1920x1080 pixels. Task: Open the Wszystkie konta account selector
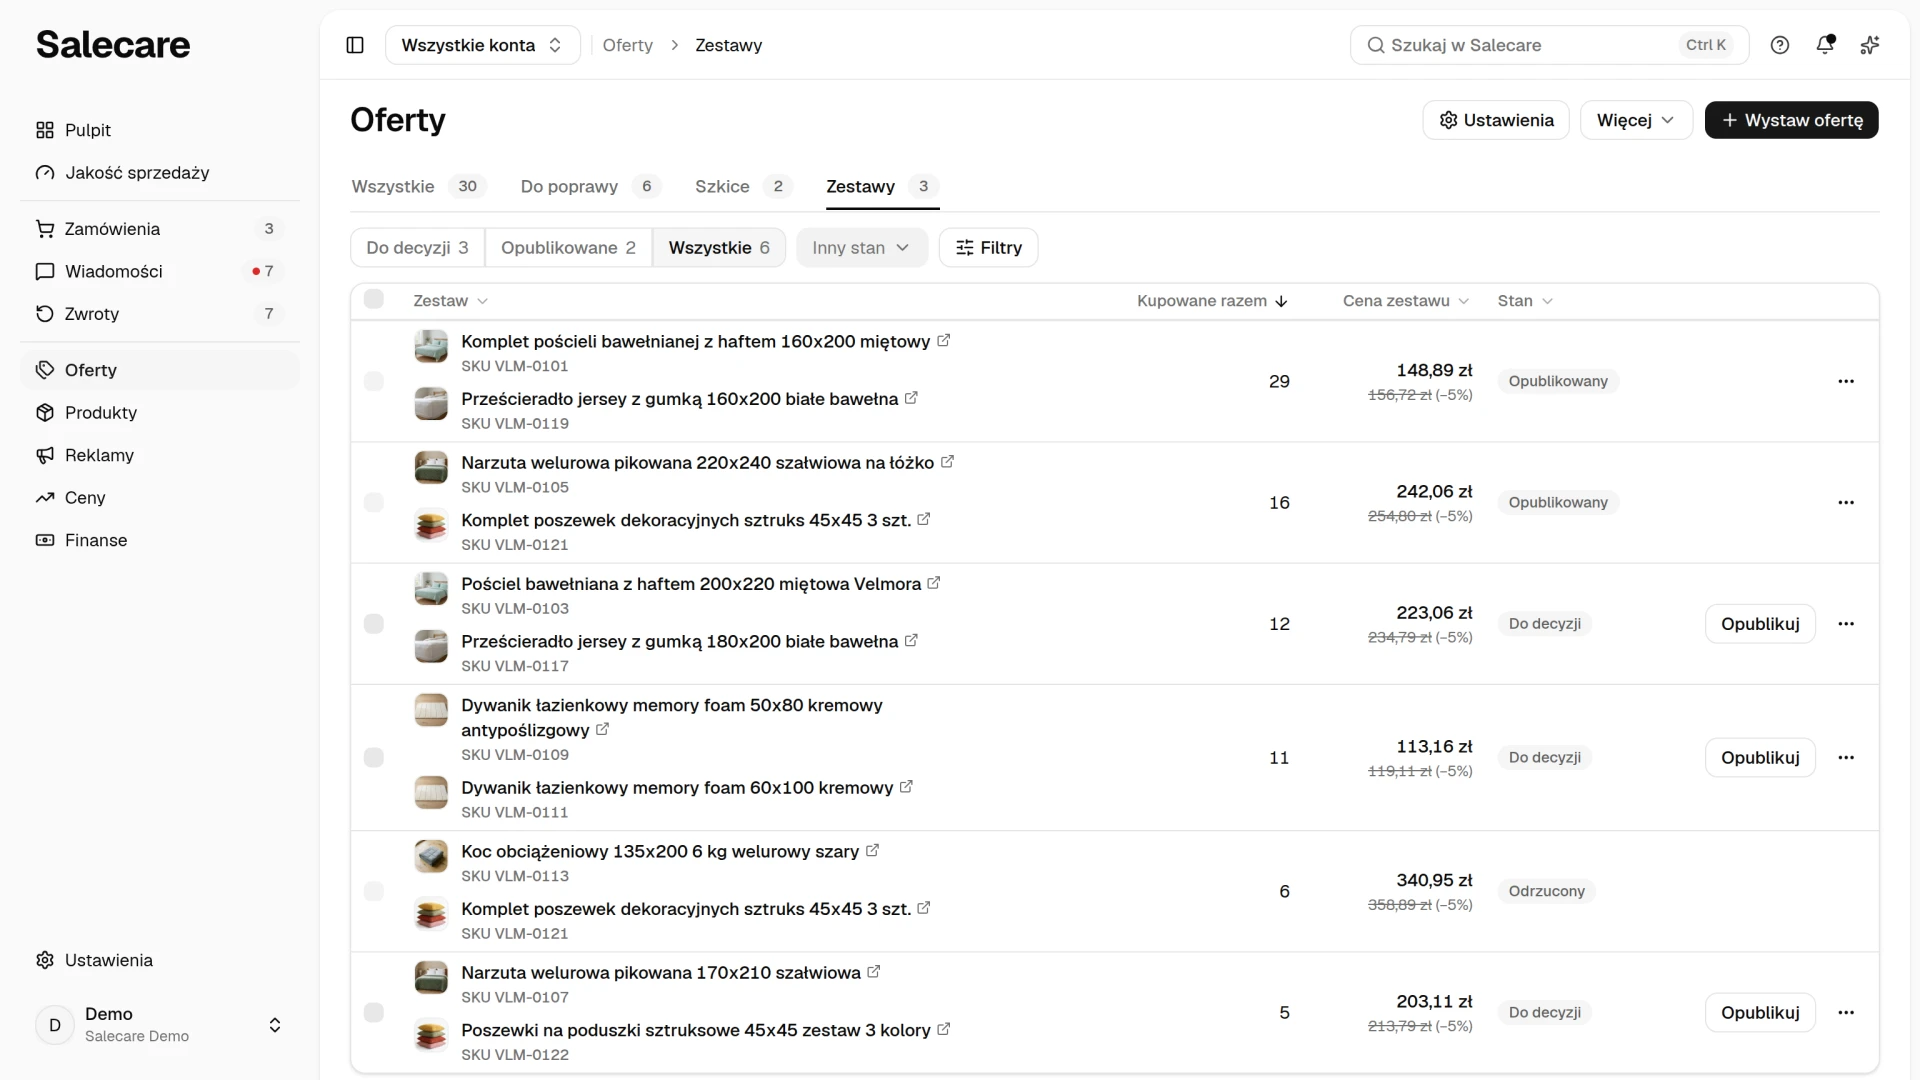tap(482, 45)
